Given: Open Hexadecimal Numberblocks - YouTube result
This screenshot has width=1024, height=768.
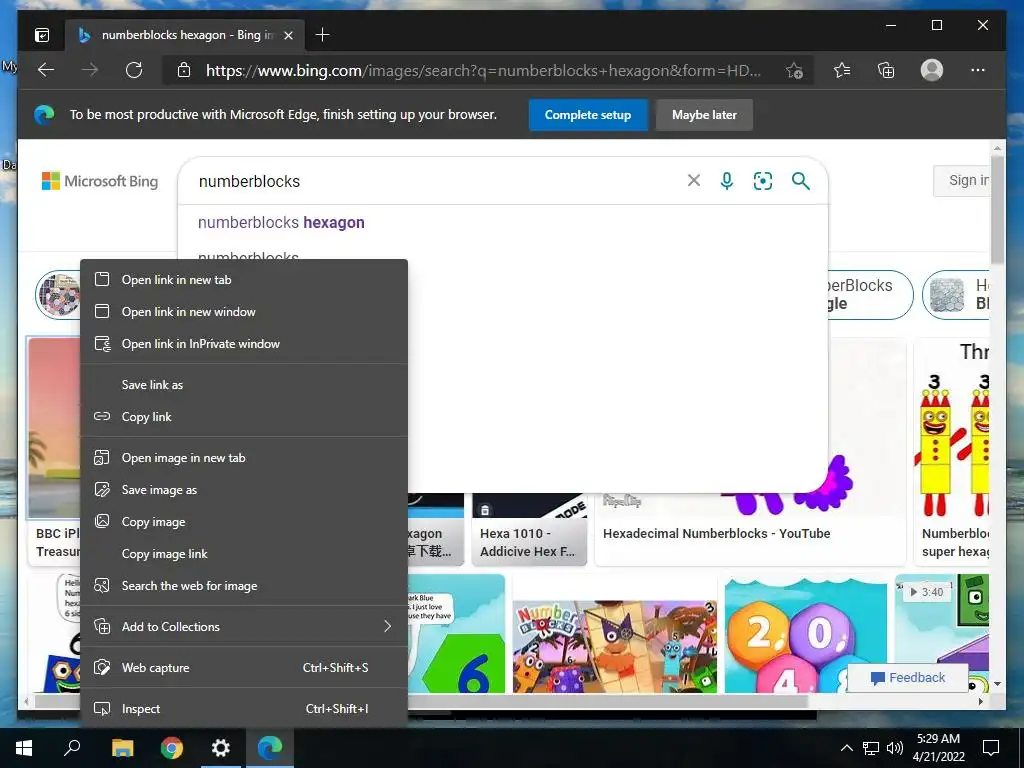Looking at the screenshot, I should [x=716, y=534].
